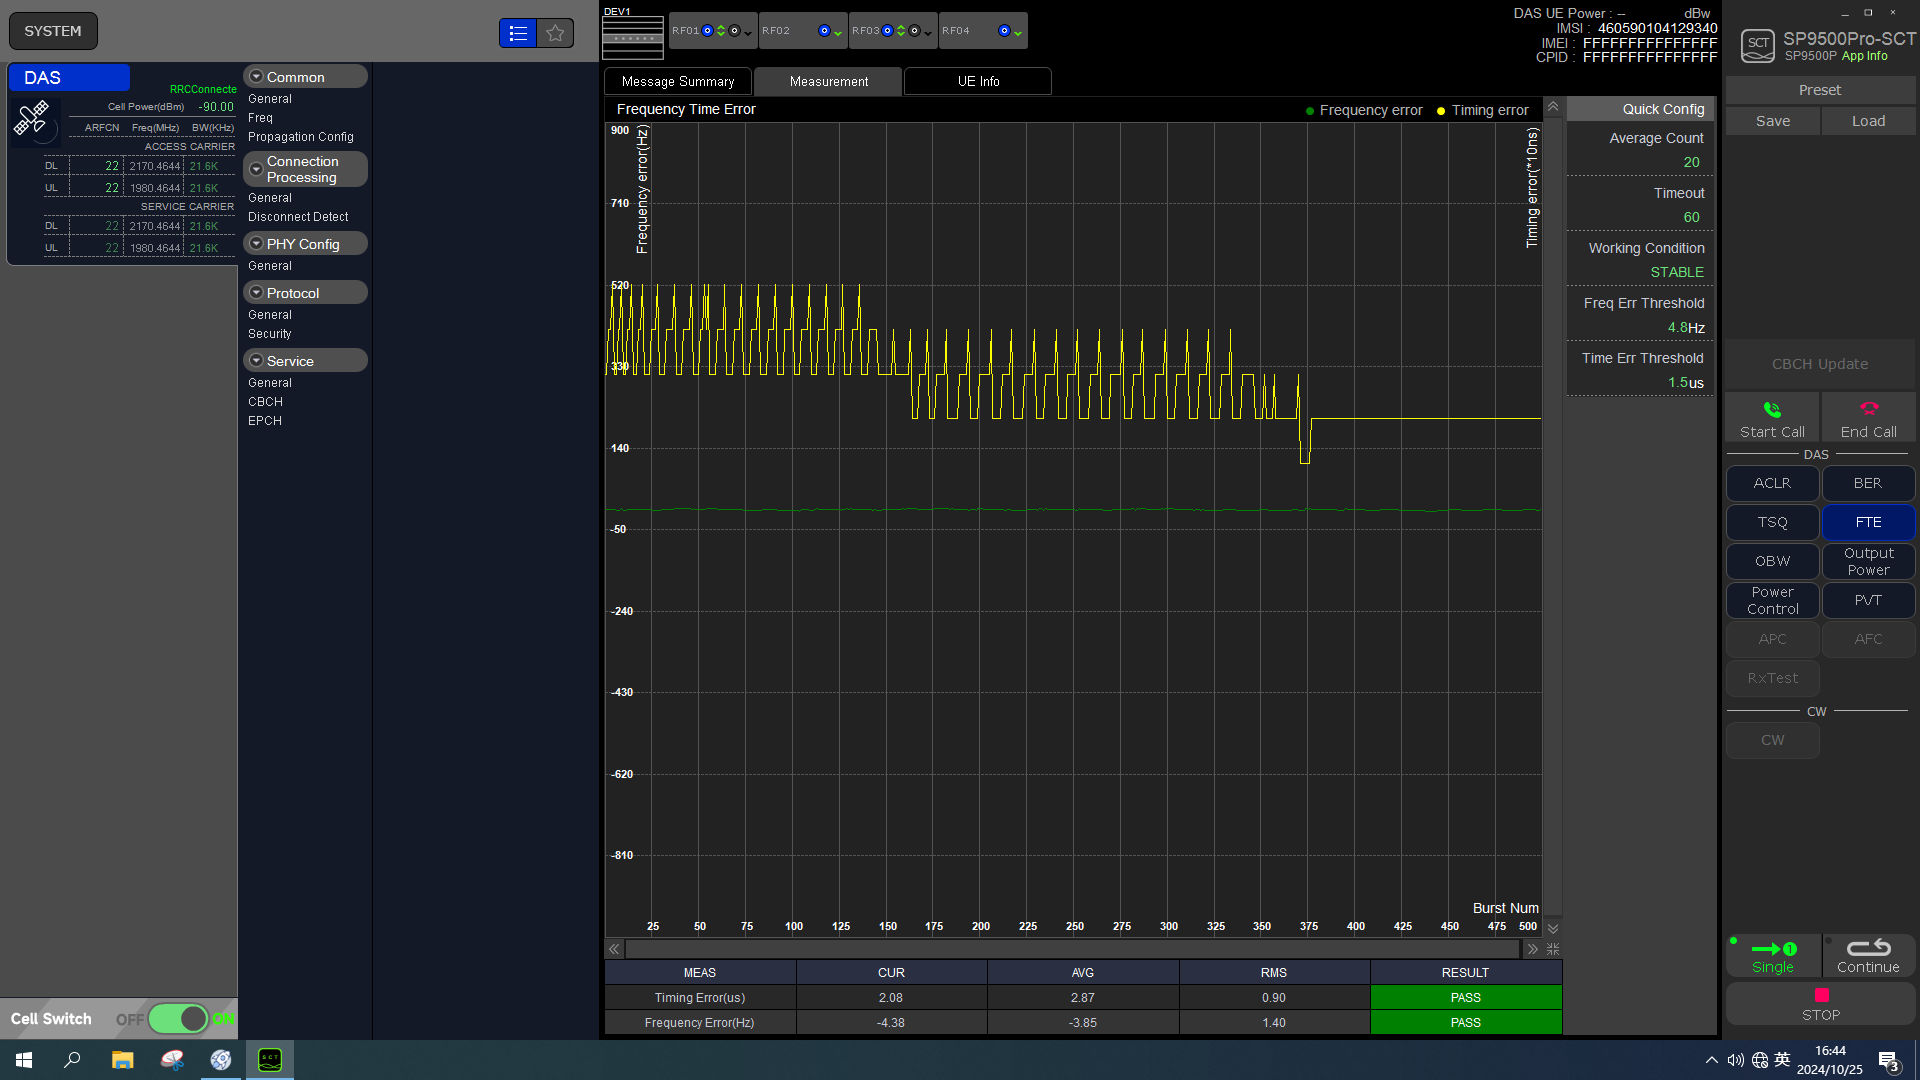Open the Output Power measurement
The height and width of the screenshot is (1080, 1920).
[1868, 561]
